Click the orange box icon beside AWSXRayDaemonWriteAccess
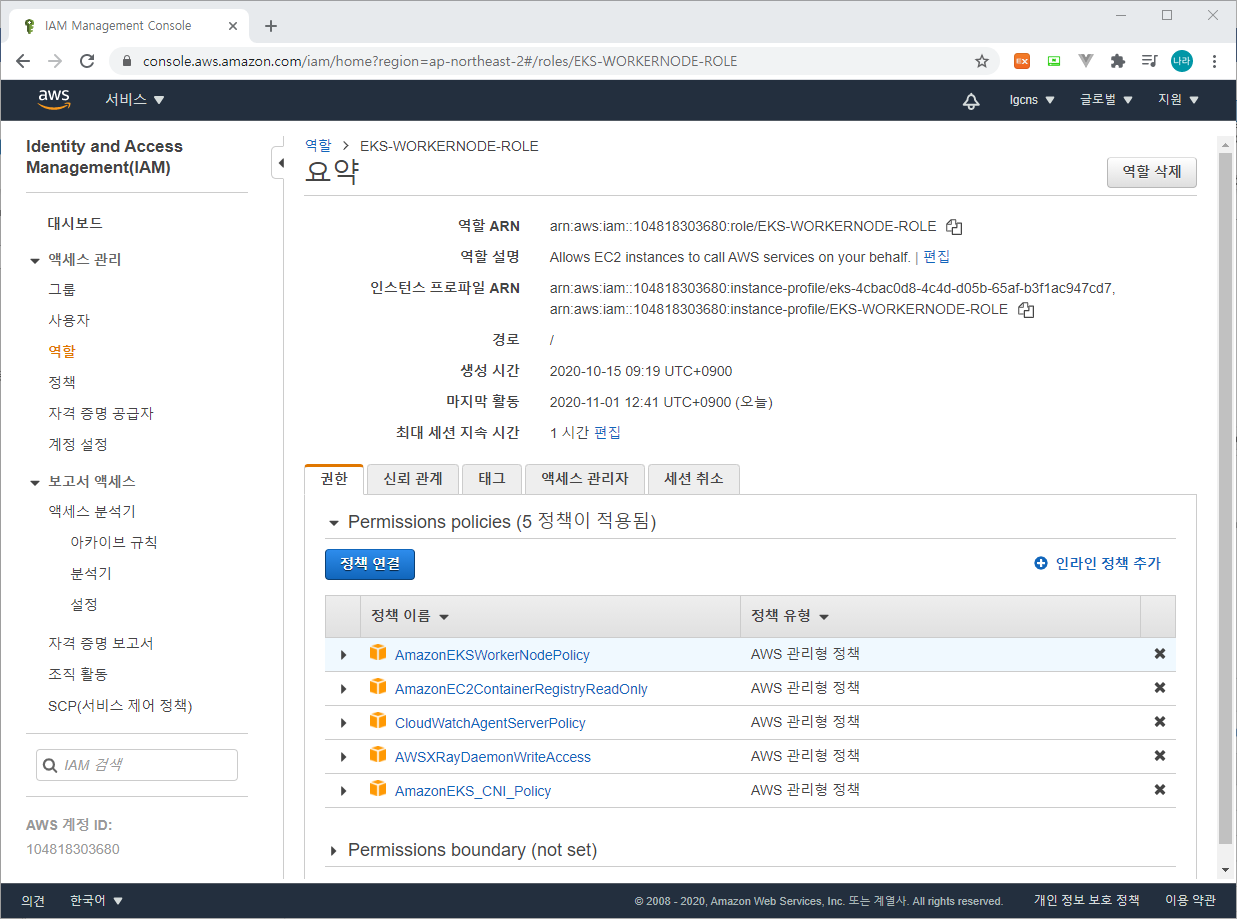This screenshot has height=919, width=1237. (x=377, y=755)
